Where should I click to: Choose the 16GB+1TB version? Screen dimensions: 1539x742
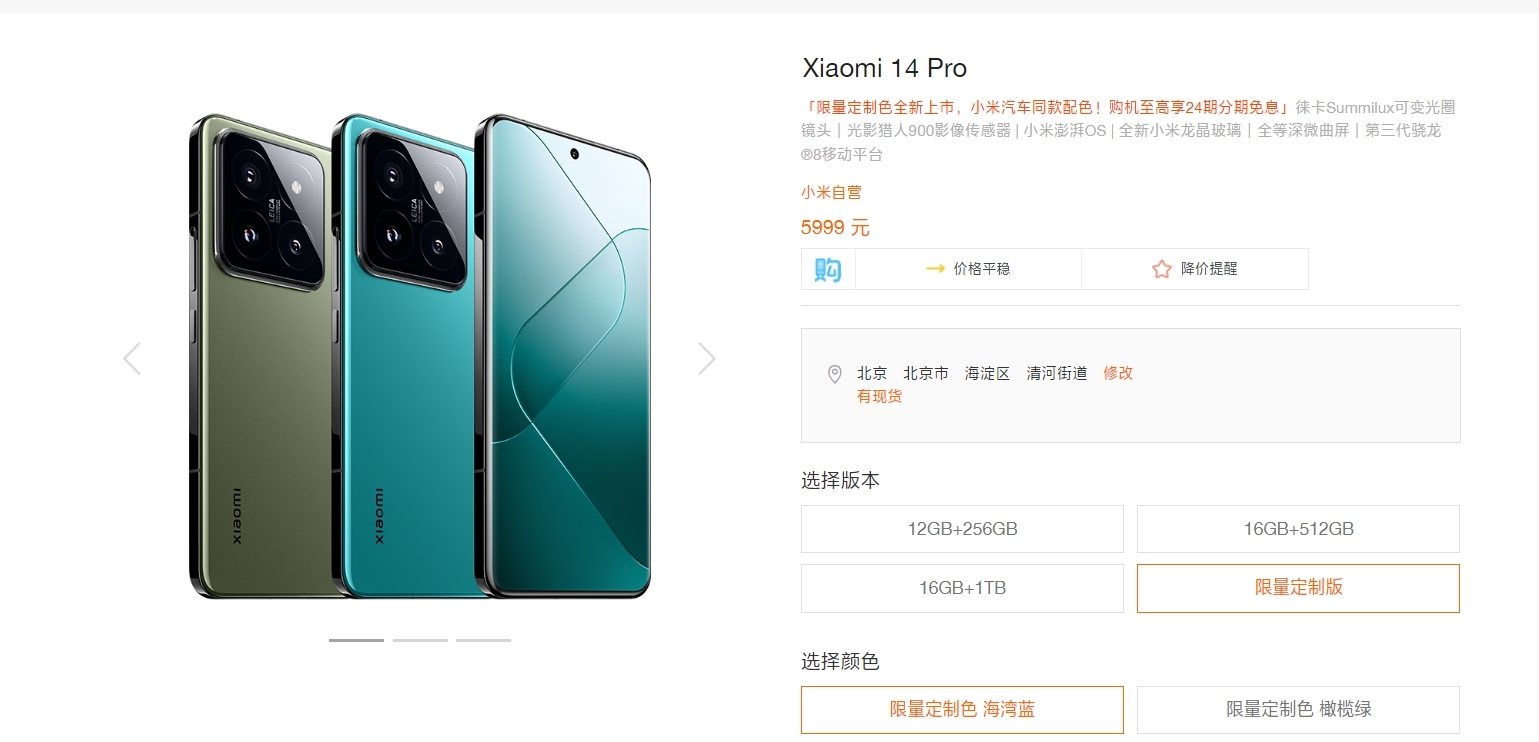[962, 588]
